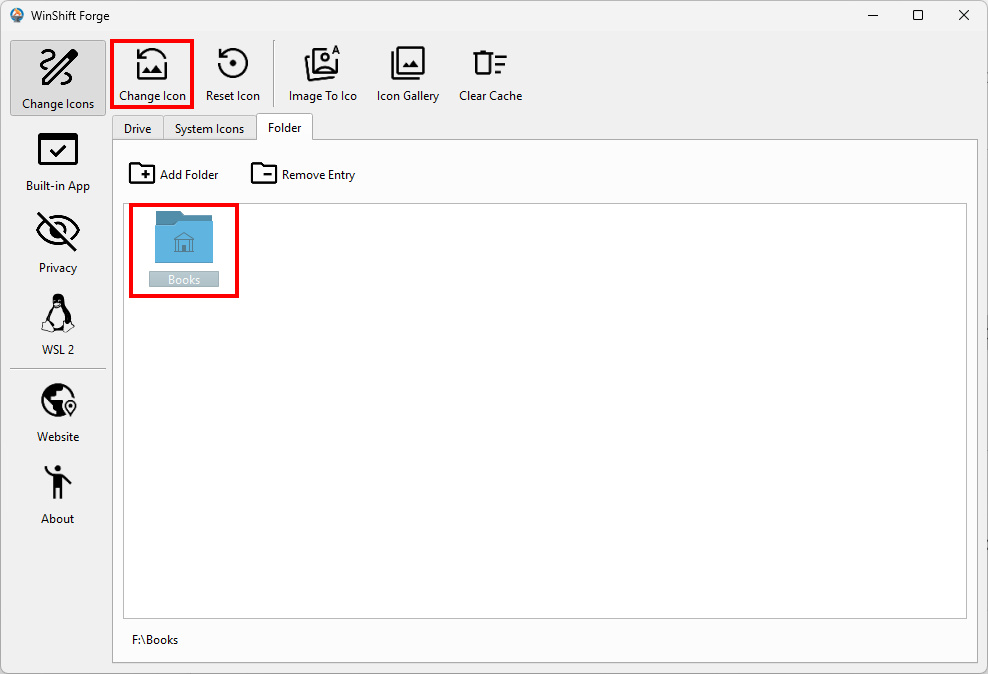Click the Add Folder button
Screen dimensions: 988x674
(174, 174)
